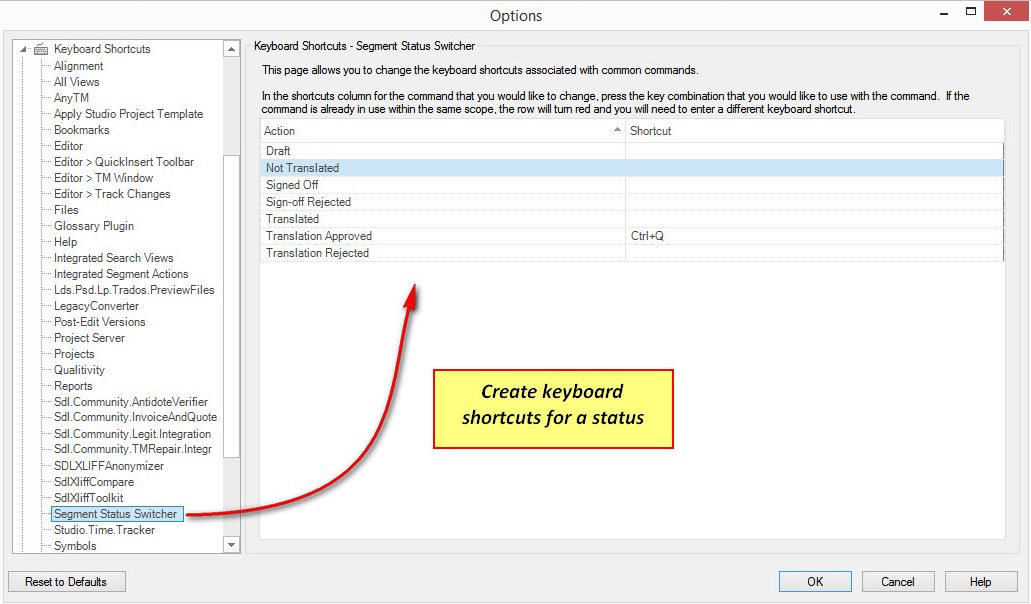The width and height of the screenshot is (1031, 604).
Task: Select the Not Translated action row
Action: pyautogui.click(x=631, y=168)
